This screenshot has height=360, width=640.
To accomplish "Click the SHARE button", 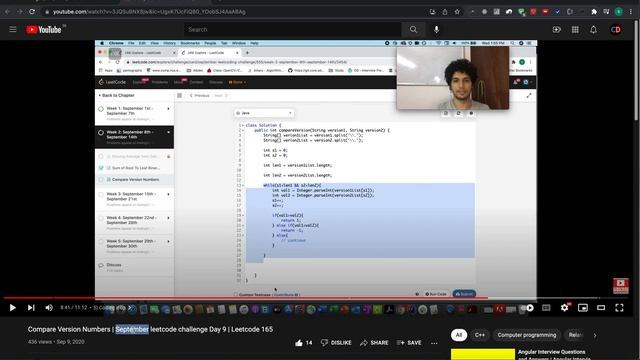I will [374, 343].
